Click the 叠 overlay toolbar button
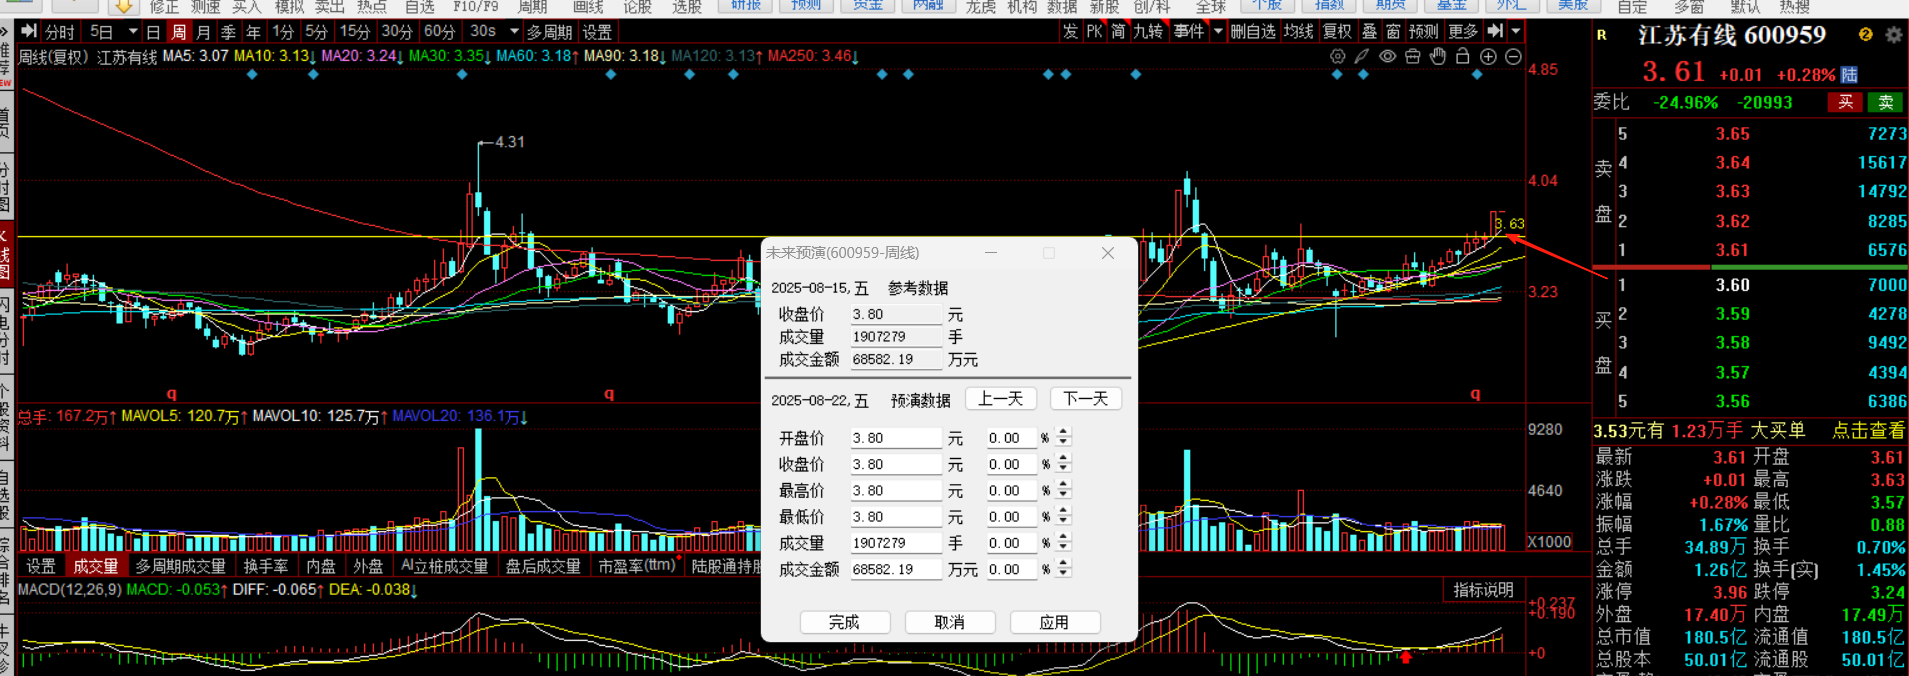This screenshot has height=676, width=1909. pyautogui.click(x=1369, y=31)
